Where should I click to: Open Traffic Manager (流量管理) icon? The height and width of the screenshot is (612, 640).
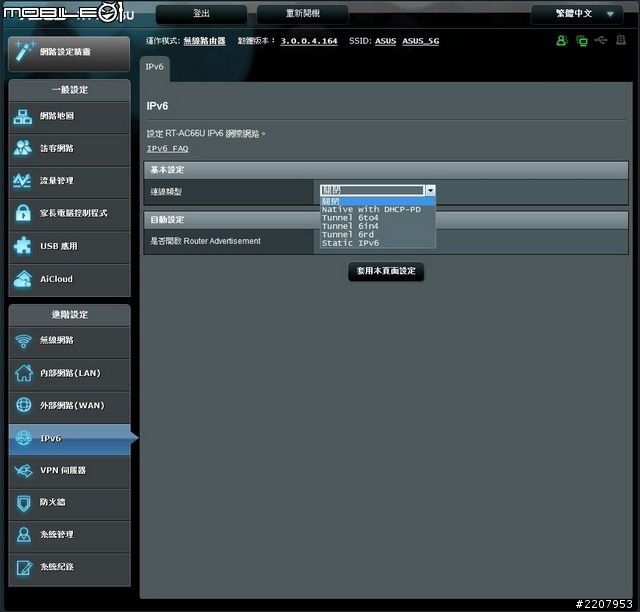point(23,181)
